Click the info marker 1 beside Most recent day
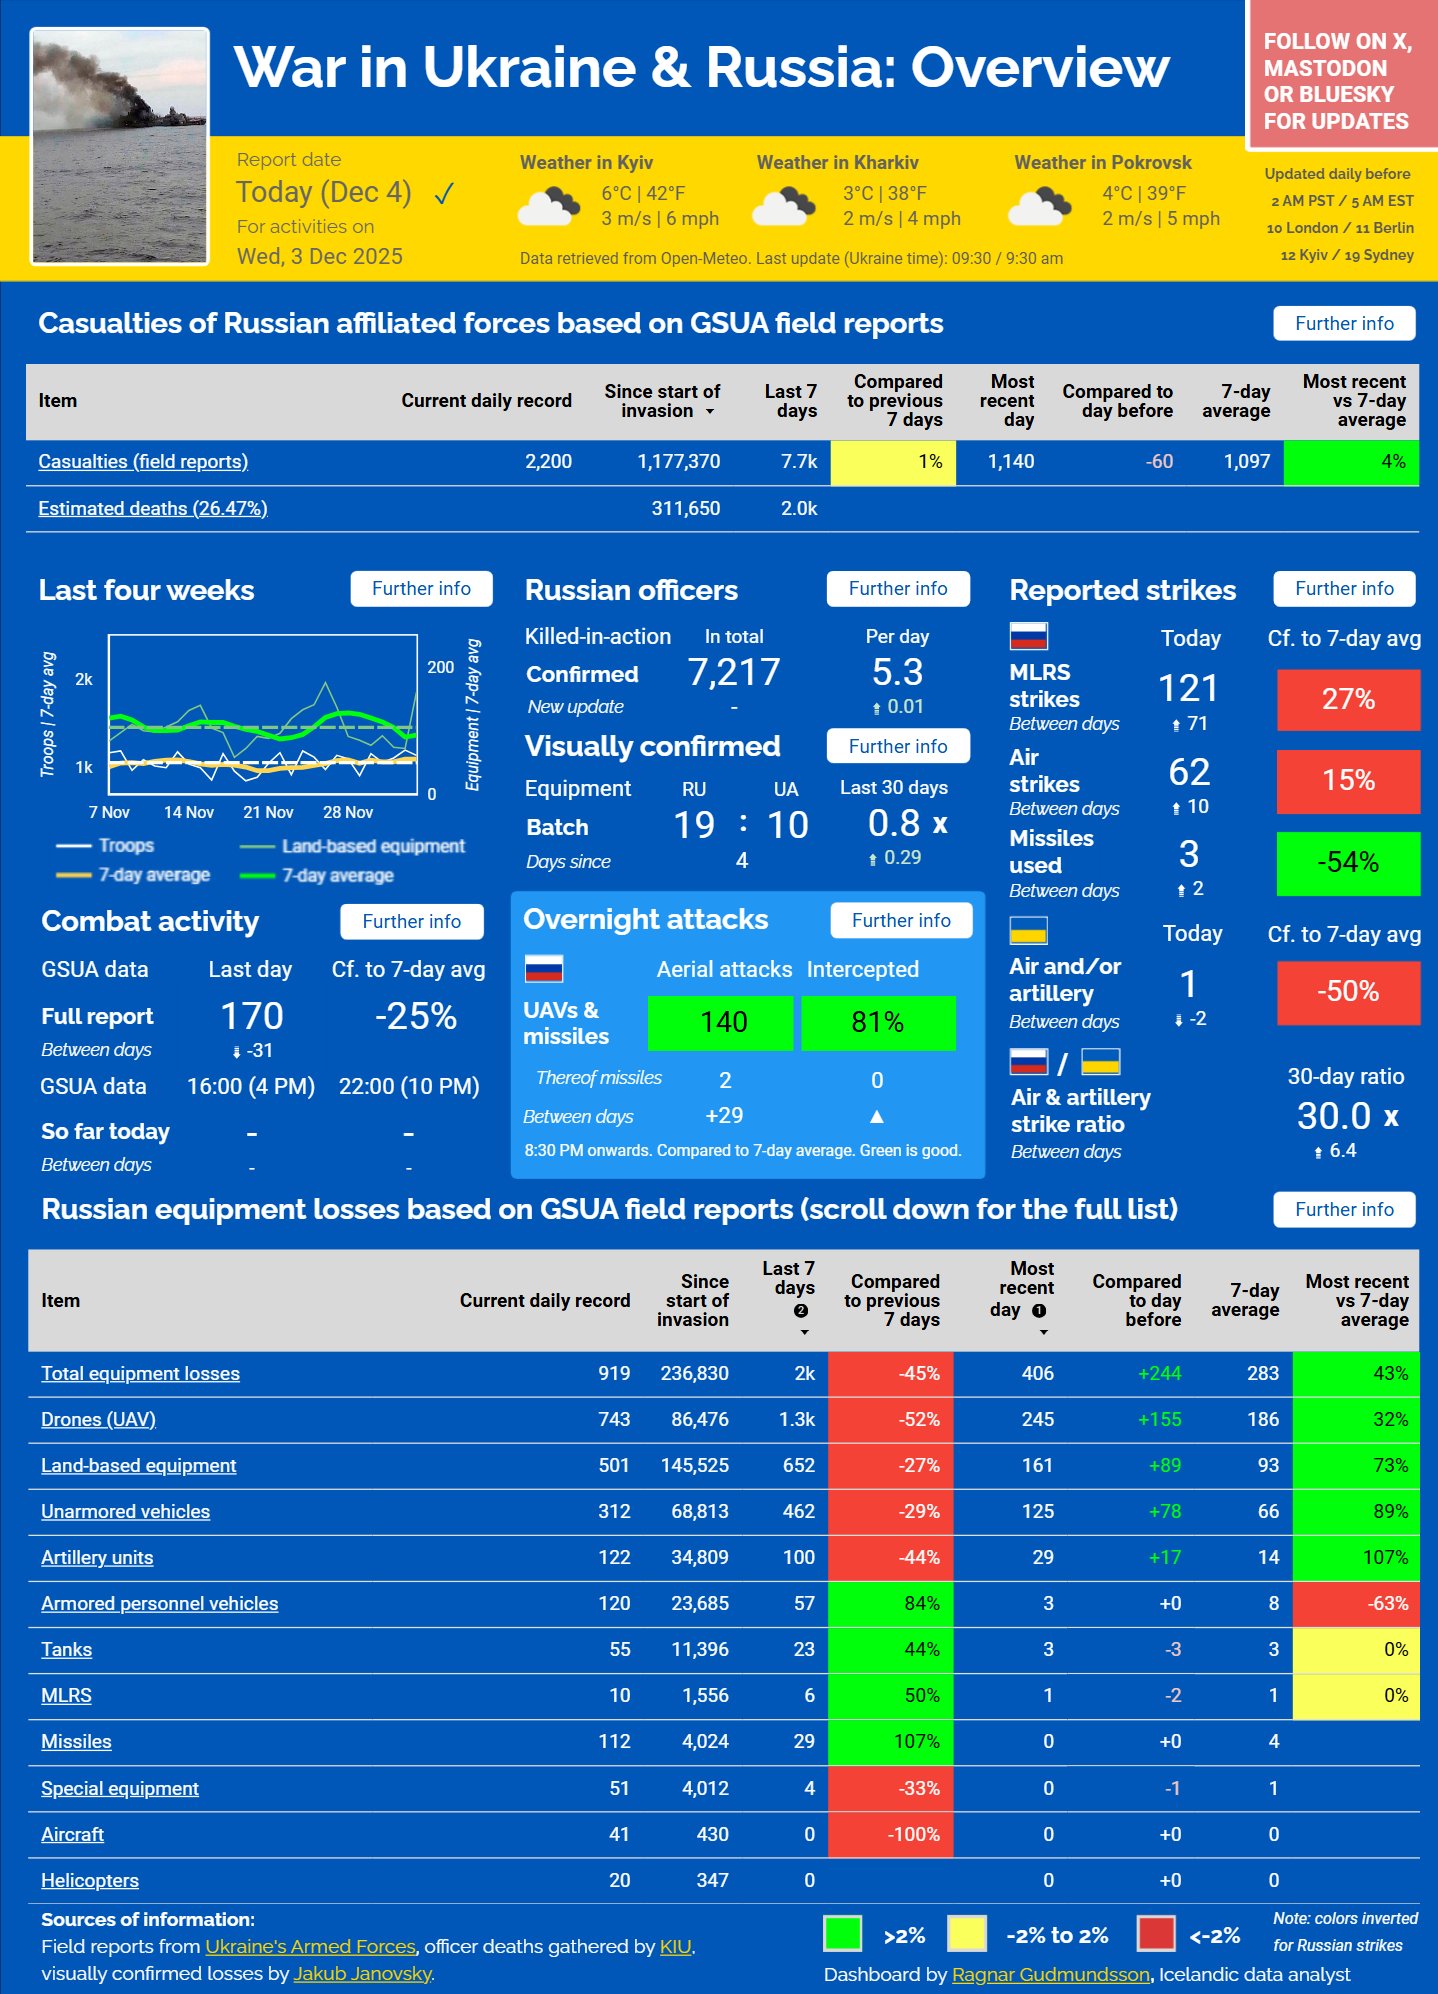1438x1994 pixels. click(x=1039, y=1310)
